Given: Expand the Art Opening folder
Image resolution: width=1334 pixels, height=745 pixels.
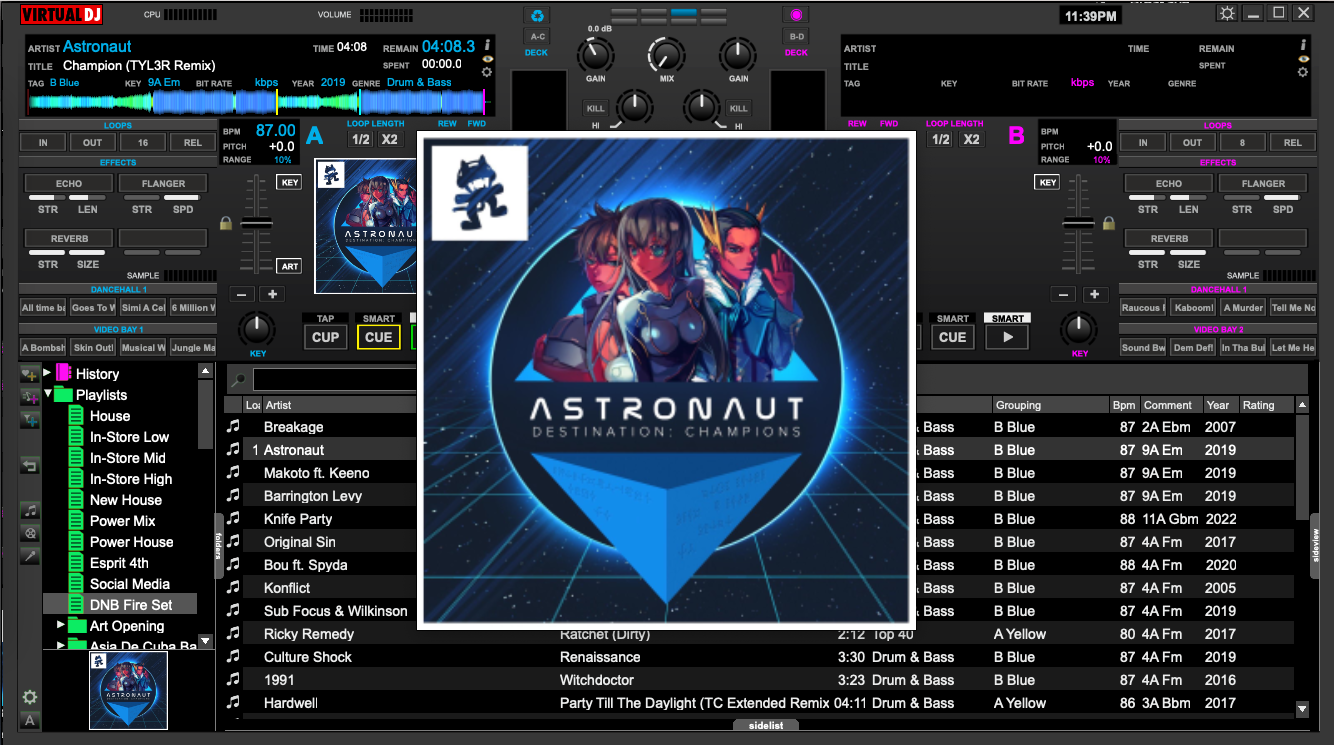Looking at the screenshot, I should (x=61, y=625).
